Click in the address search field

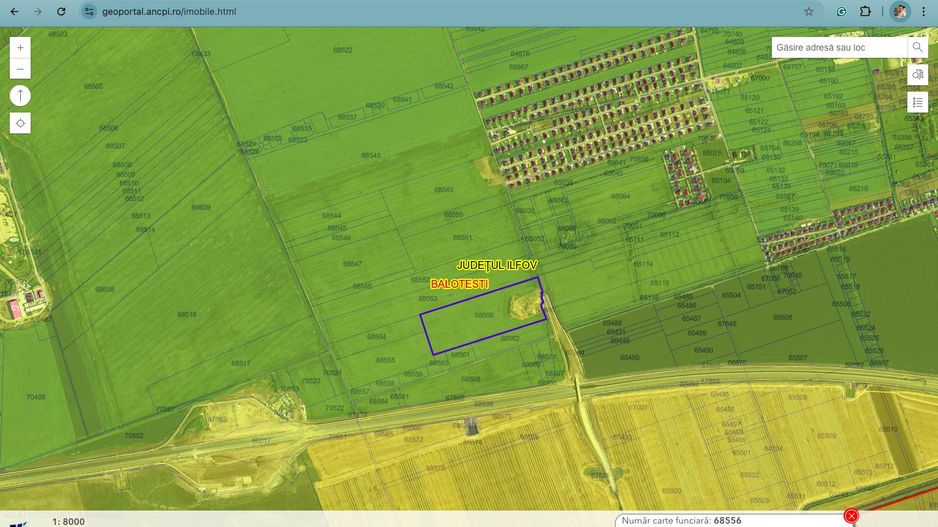[x=840, y=47]
